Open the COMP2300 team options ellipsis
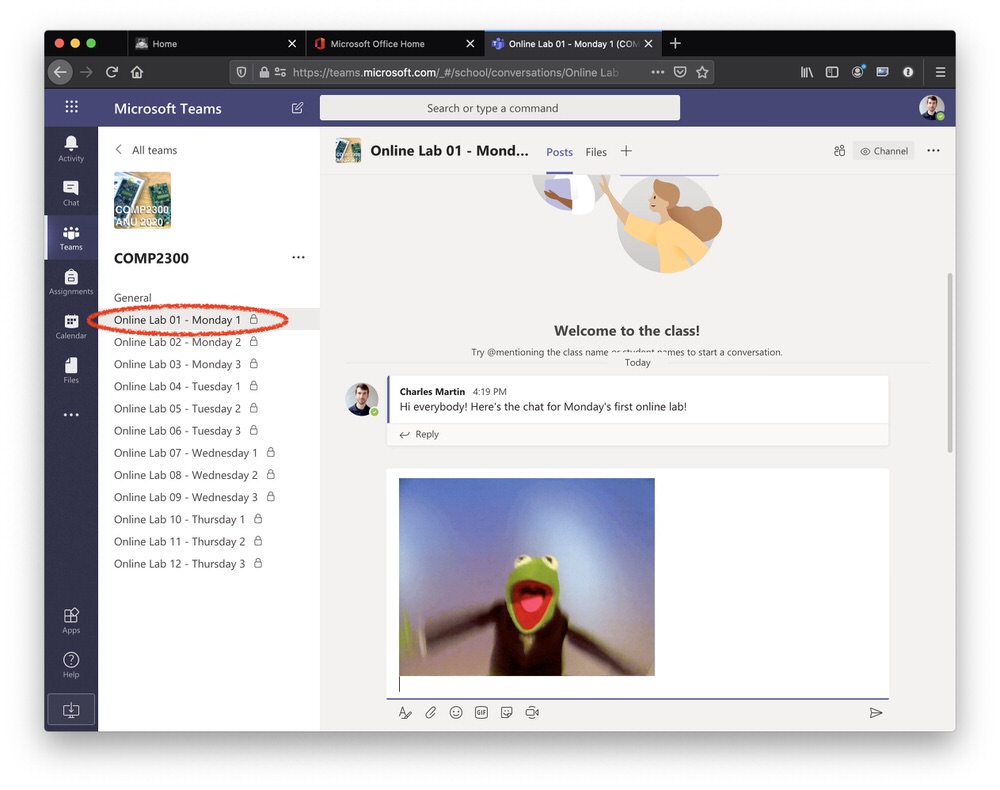This screenshot has height=790, width=1000. [298, 258]
